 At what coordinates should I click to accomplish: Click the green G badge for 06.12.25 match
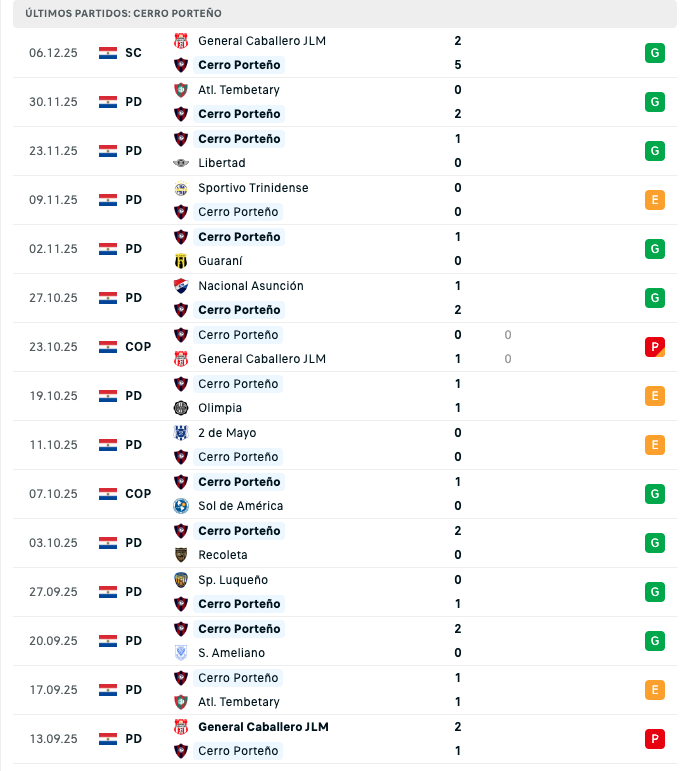(x=655, y=53)
